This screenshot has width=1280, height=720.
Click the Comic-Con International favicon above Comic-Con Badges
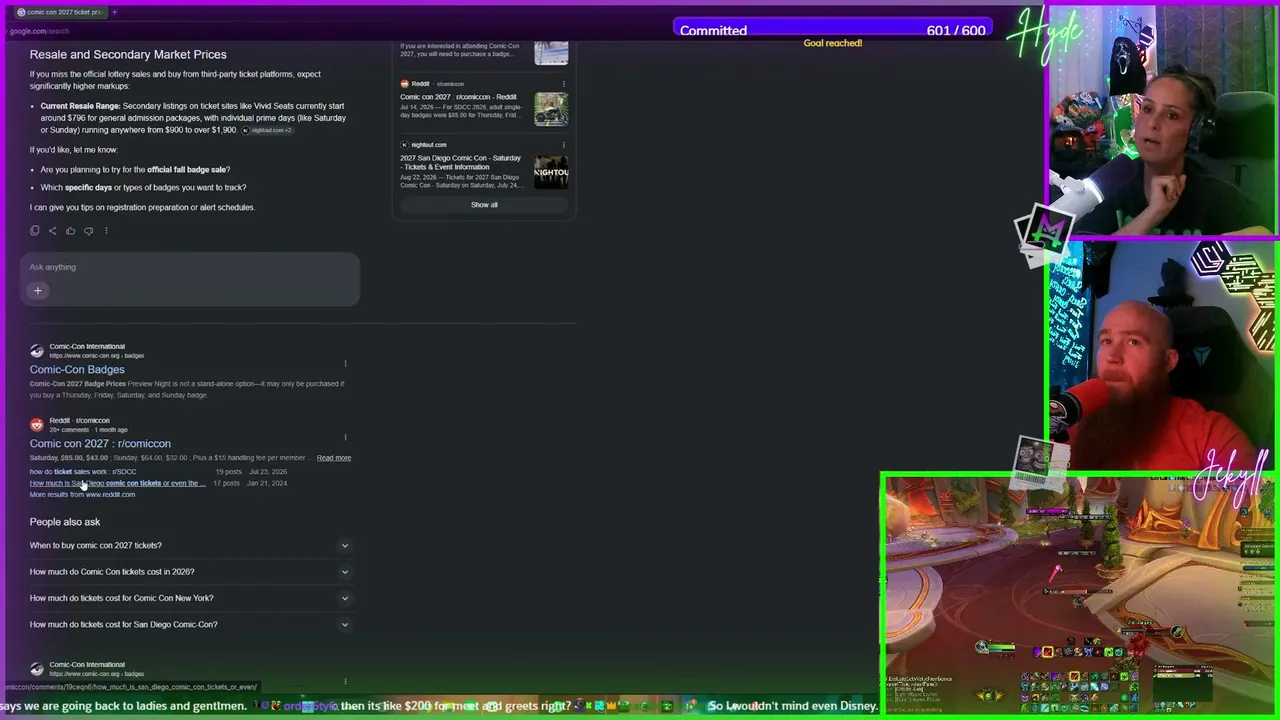(37, 351)
